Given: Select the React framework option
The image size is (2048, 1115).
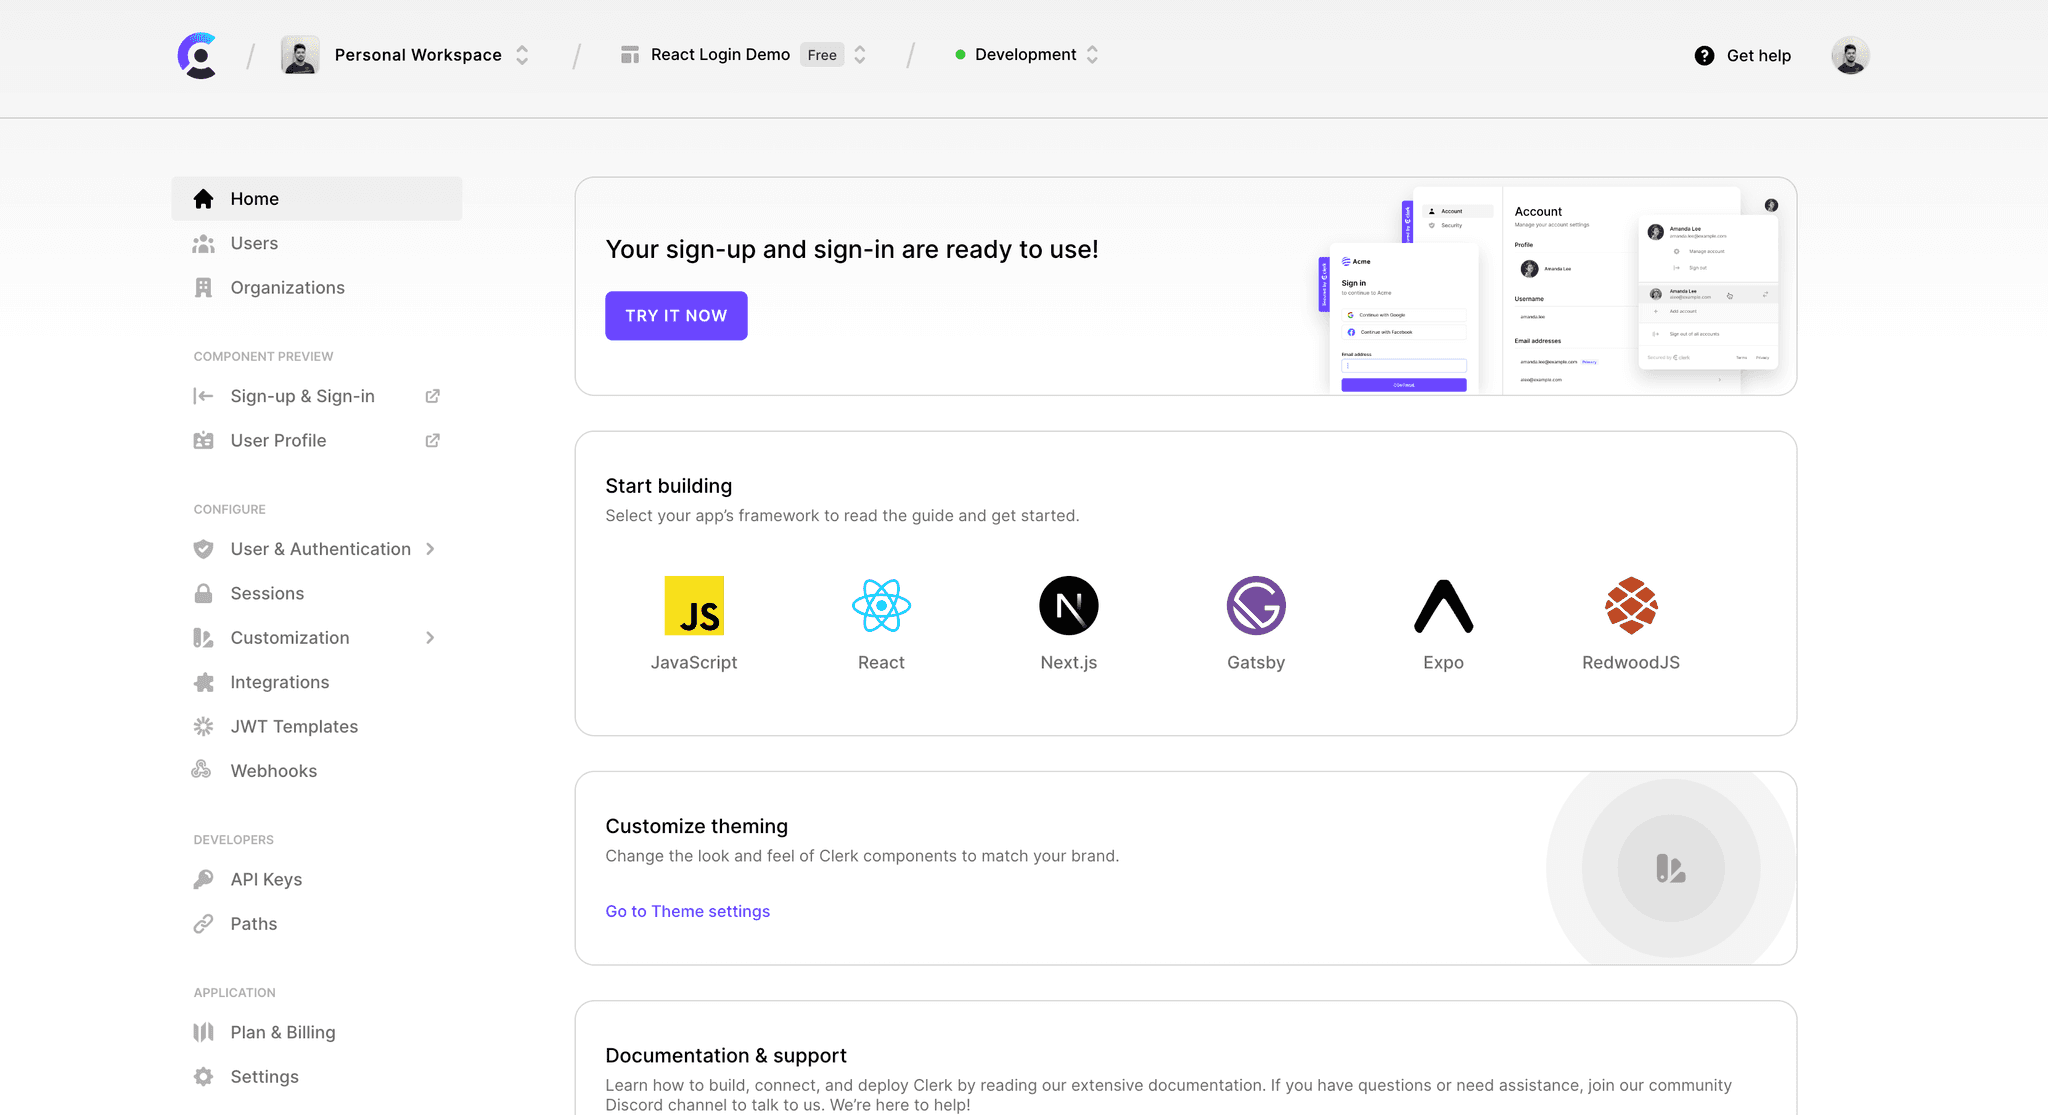Looking at the screenshot, I should (x=880, y=621).
